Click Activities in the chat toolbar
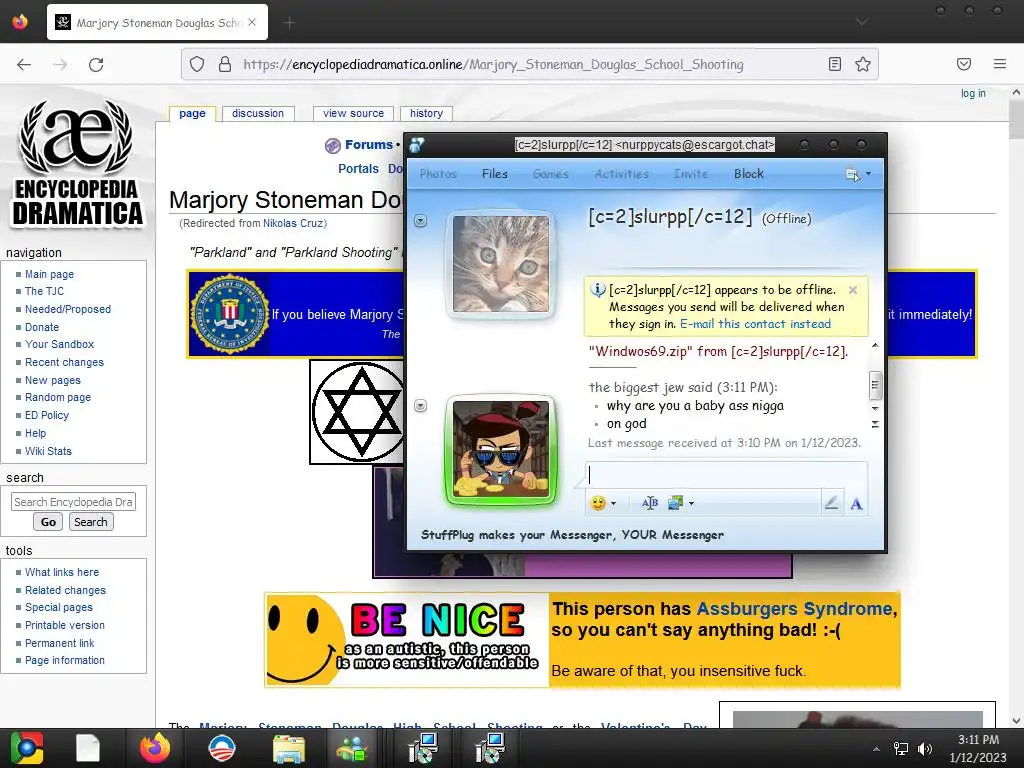 622,174
